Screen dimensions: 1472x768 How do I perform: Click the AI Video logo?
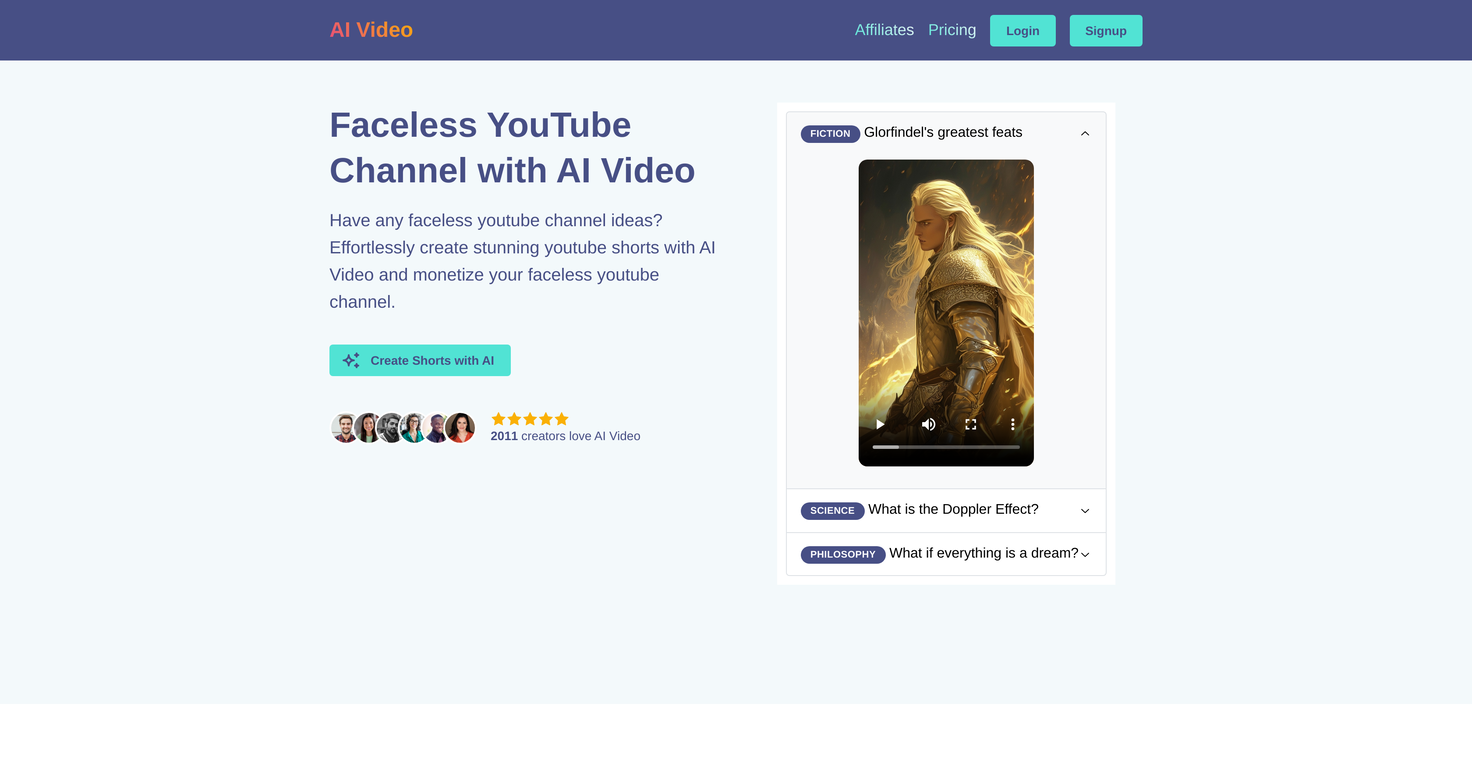371,29
